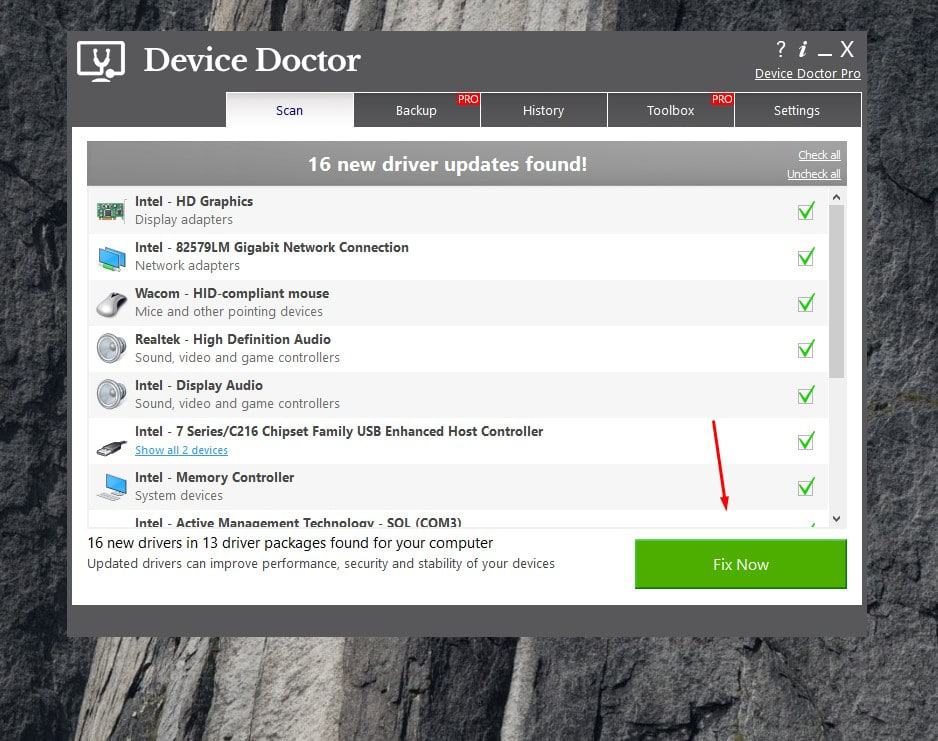Open the Settings tab
The image size is (938, 741).
tap(796, 111)
